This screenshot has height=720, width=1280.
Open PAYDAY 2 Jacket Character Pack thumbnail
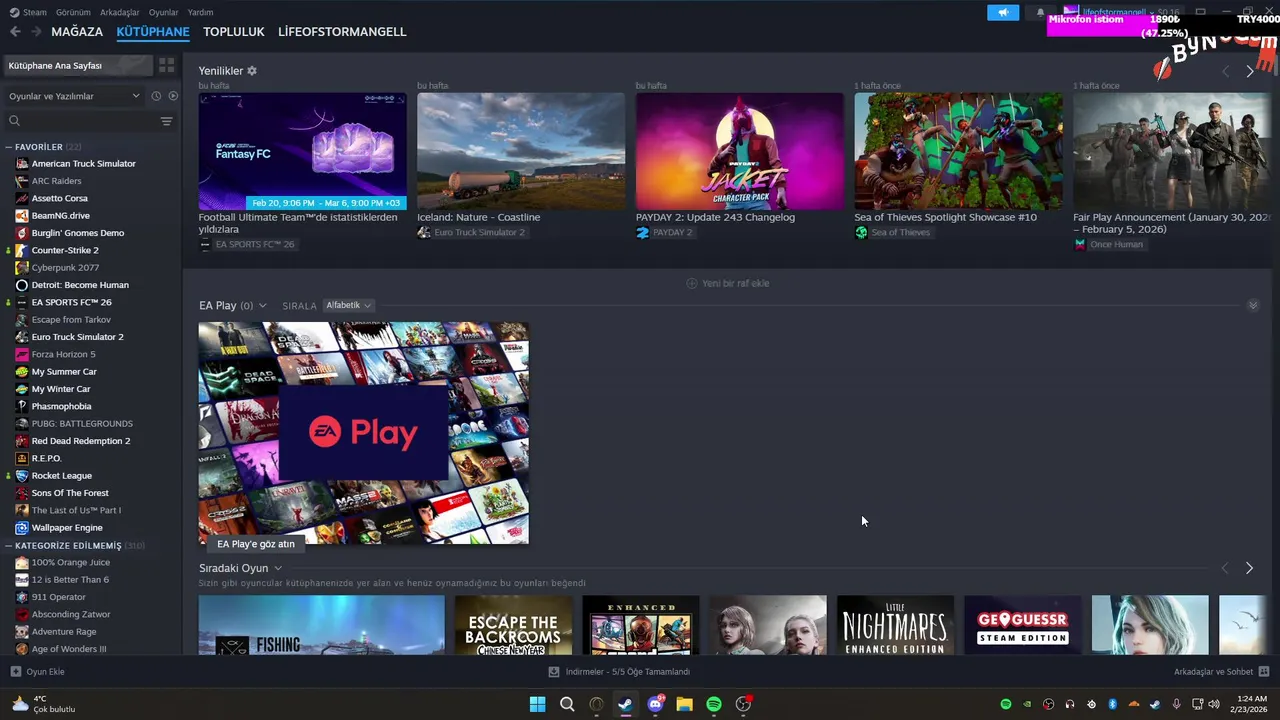coord(740,151)
